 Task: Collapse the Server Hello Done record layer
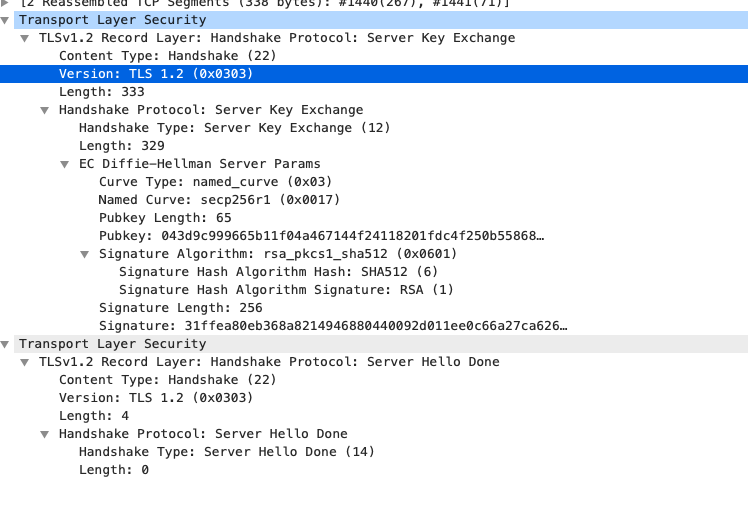click(25, 362)
